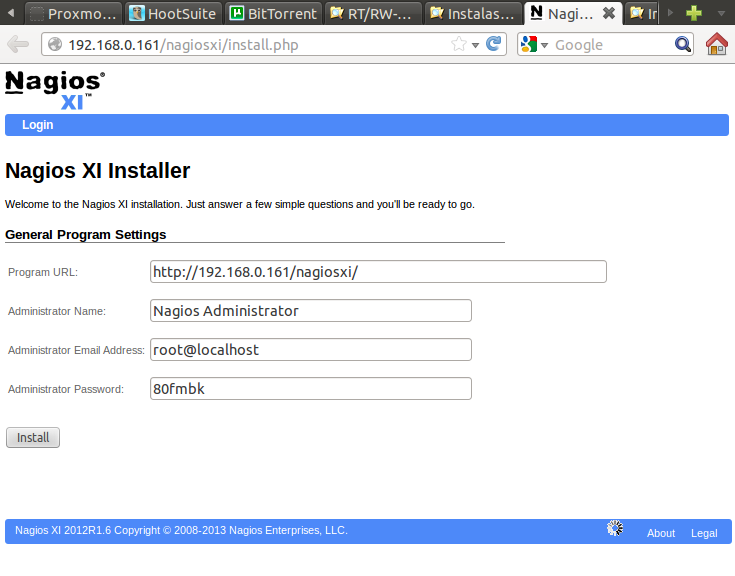Bookmark this page with the star icon
735x576 pixels.
459,44
